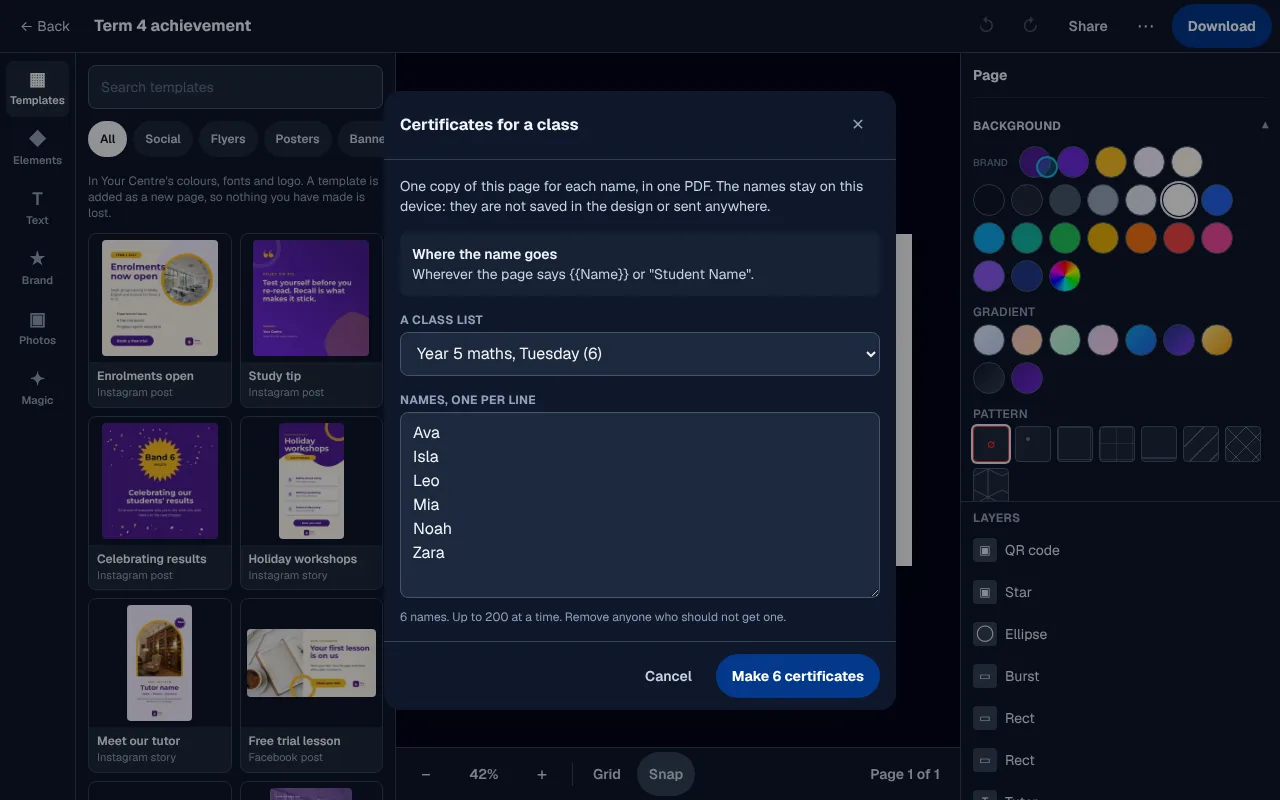Select the Burst layer
This screenshot has width=1280, height=800.
[x=1120, y=676]
